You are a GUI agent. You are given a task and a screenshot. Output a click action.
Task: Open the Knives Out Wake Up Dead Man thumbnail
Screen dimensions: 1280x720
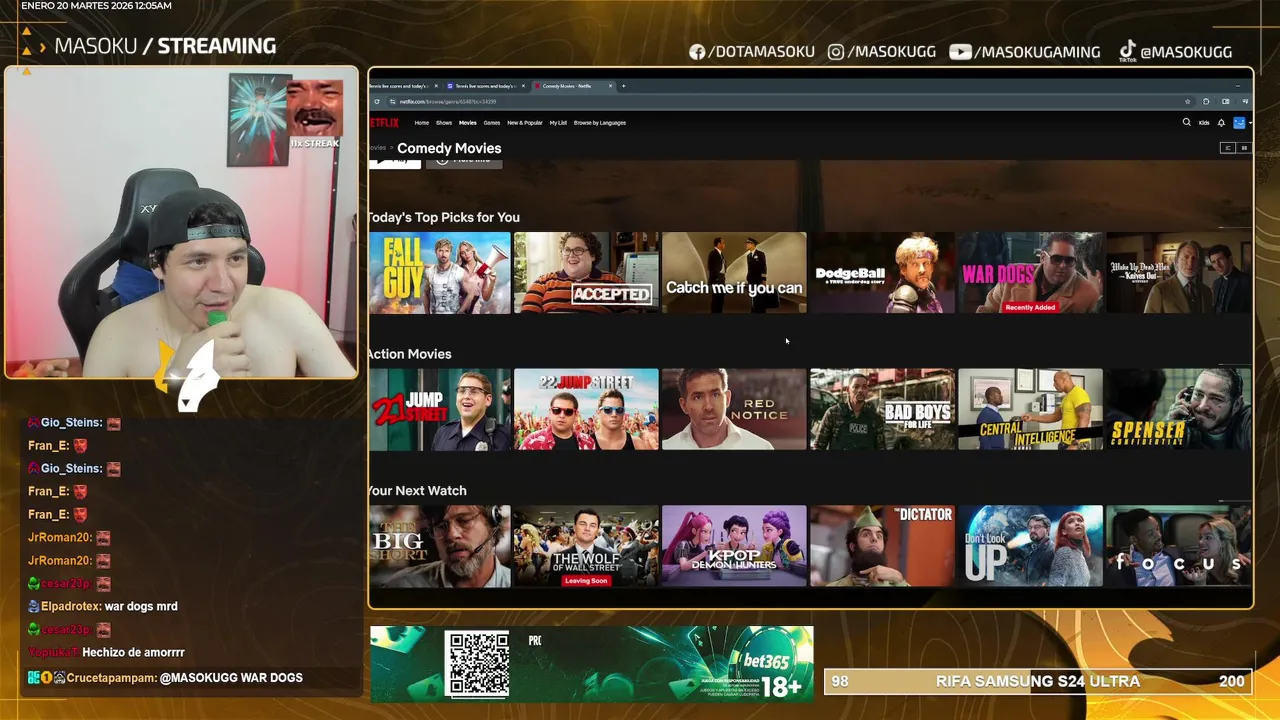[1178, 273]
